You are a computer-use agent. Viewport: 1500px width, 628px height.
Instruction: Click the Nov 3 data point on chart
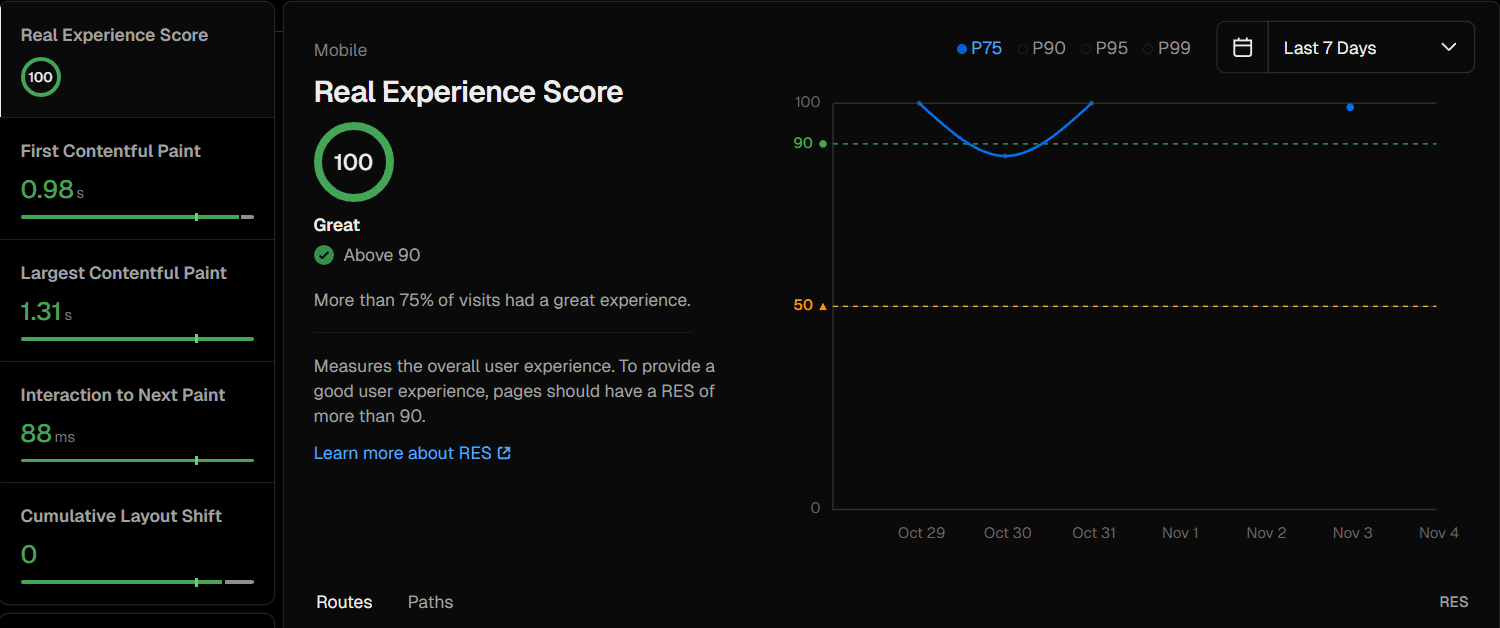pyautogui.click(x=1350, y=107)
